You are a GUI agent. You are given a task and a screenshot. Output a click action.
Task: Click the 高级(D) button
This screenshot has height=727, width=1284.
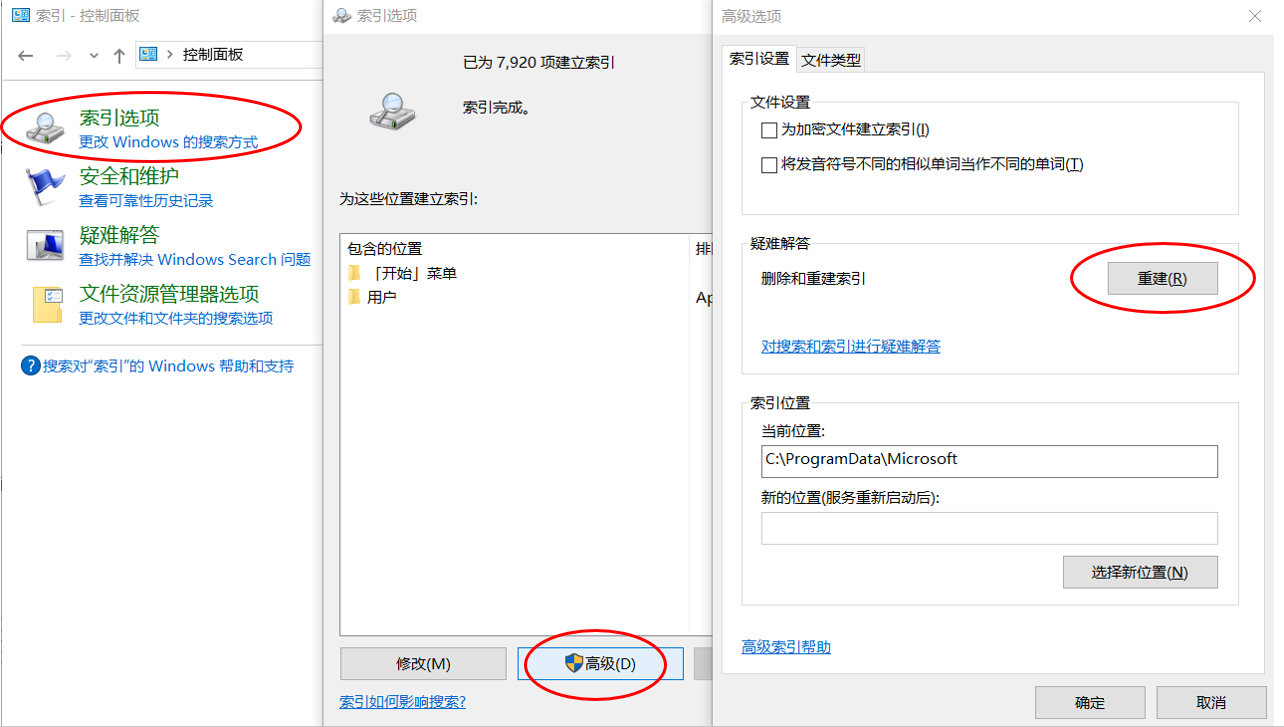pyautogui.click(x=600, y=664)
